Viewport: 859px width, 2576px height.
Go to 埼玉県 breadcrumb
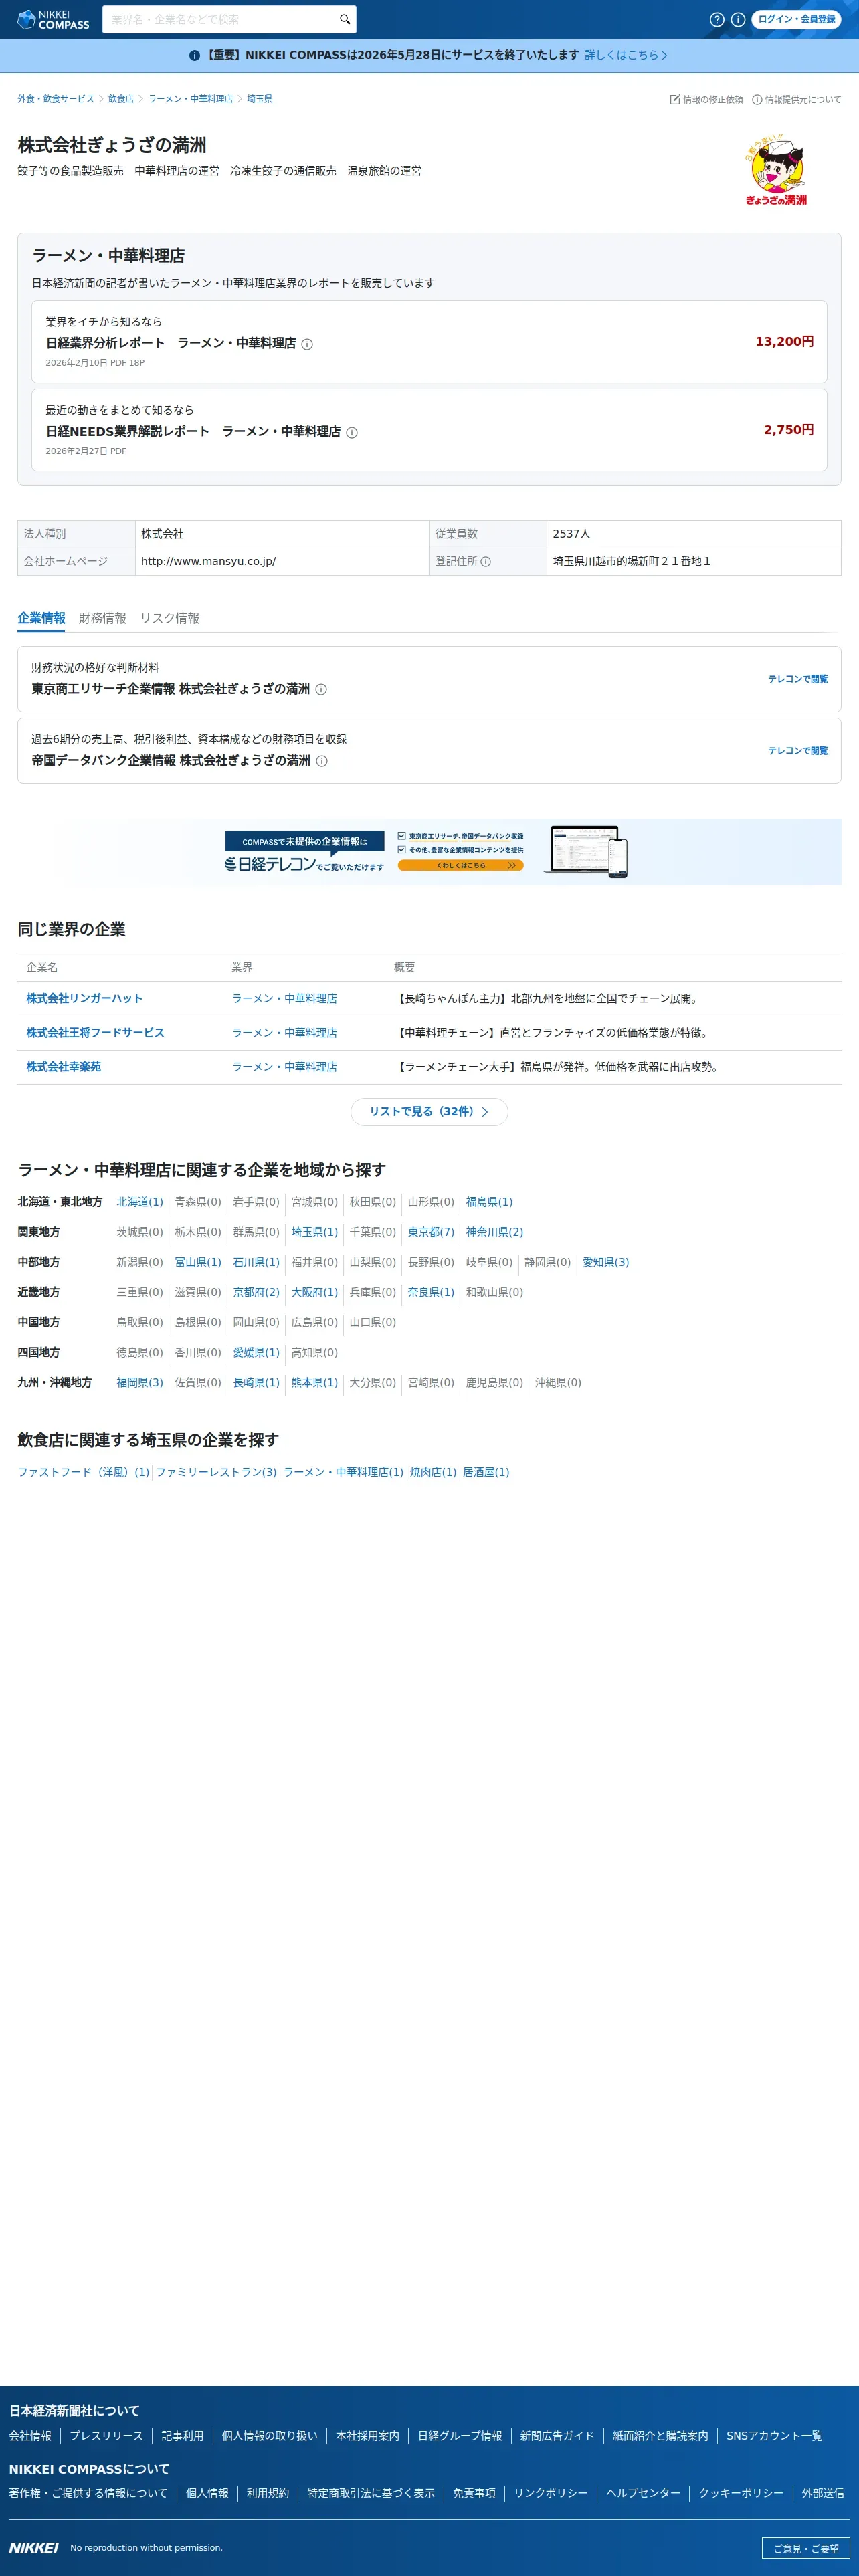260,99
